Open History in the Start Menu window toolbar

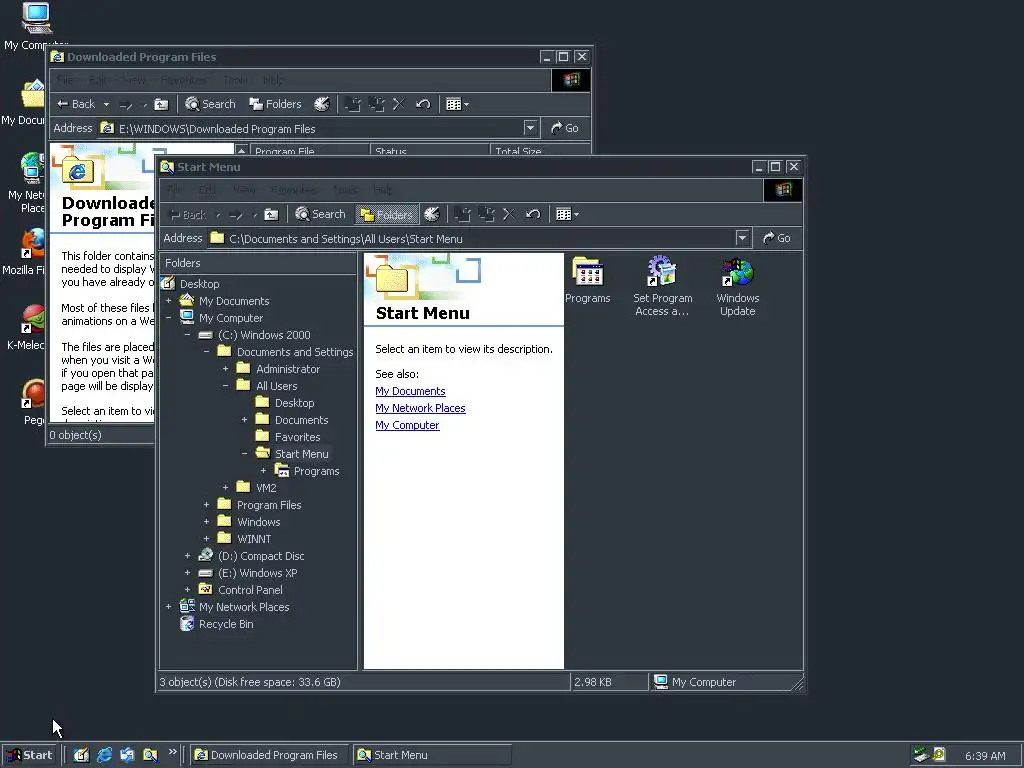pos(432,214)
